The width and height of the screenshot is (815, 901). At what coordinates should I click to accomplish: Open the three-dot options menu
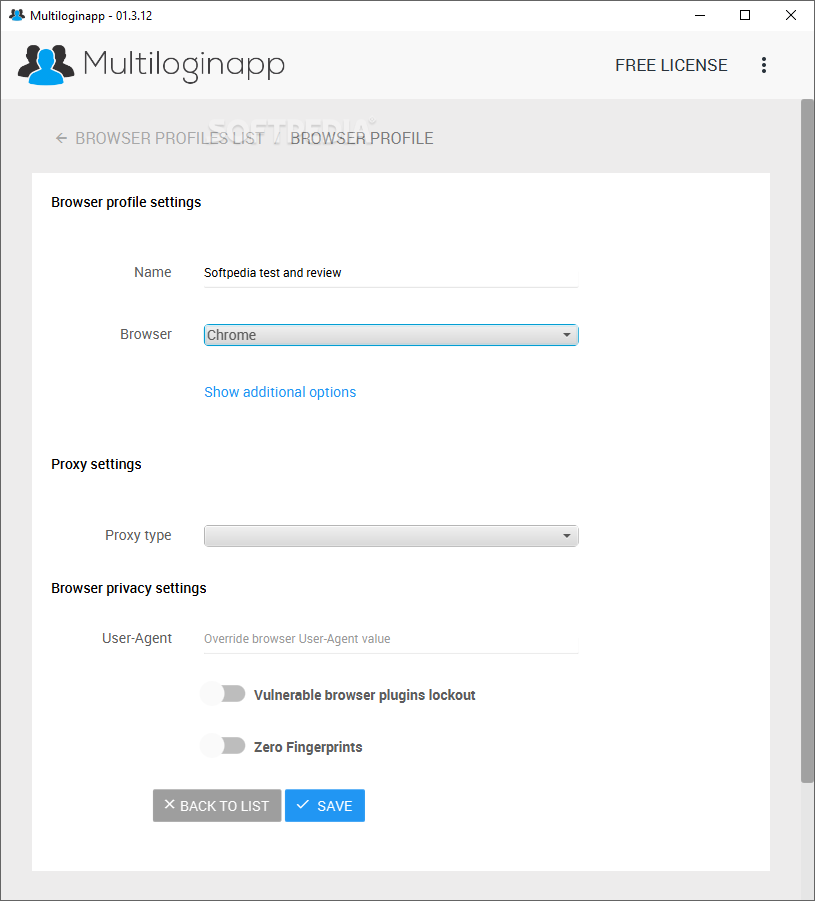(763, 65)
